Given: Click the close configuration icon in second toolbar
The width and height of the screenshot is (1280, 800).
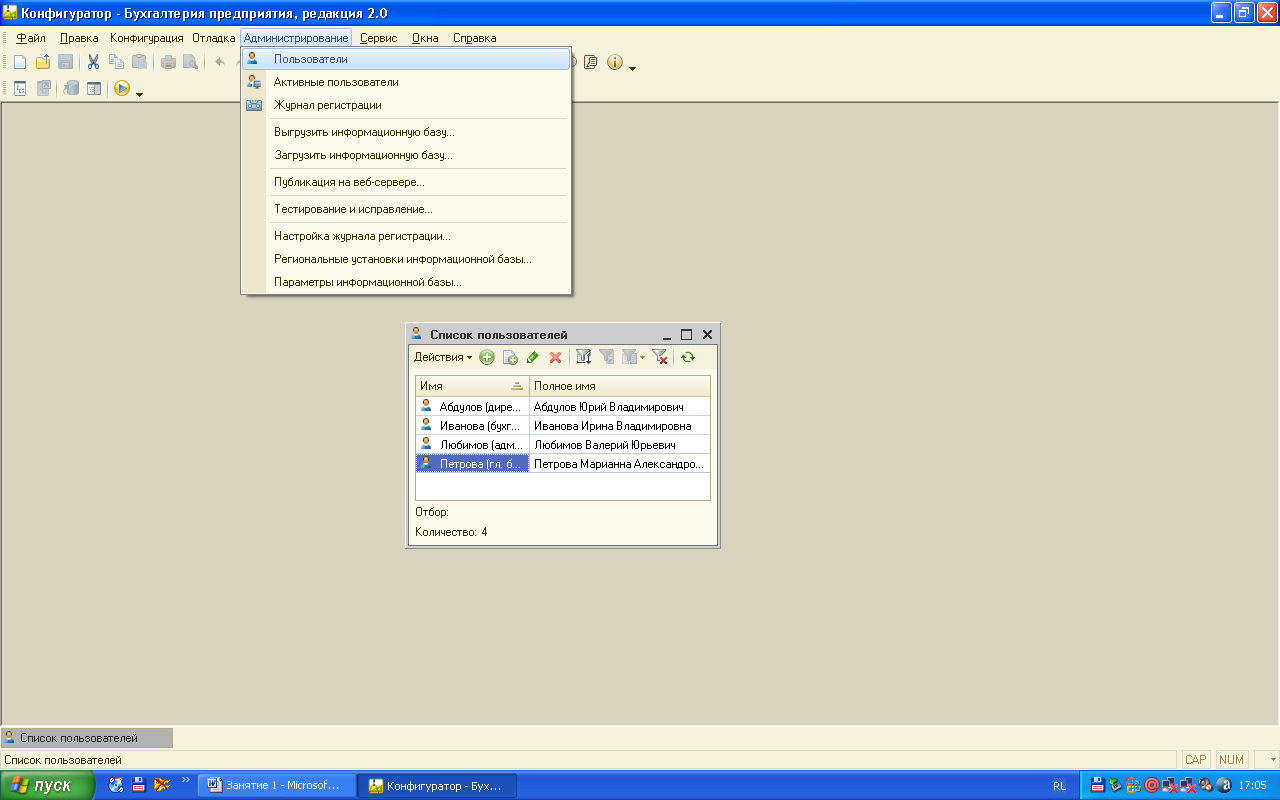Looking at the screenshot, I should tap(43, 88).
